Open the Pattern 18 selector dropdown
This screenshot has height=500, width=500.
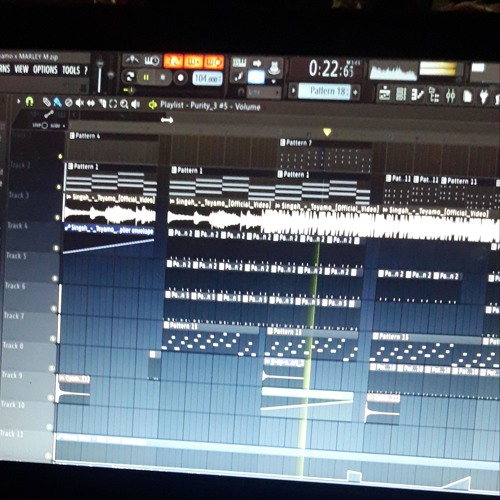point(324,91)
